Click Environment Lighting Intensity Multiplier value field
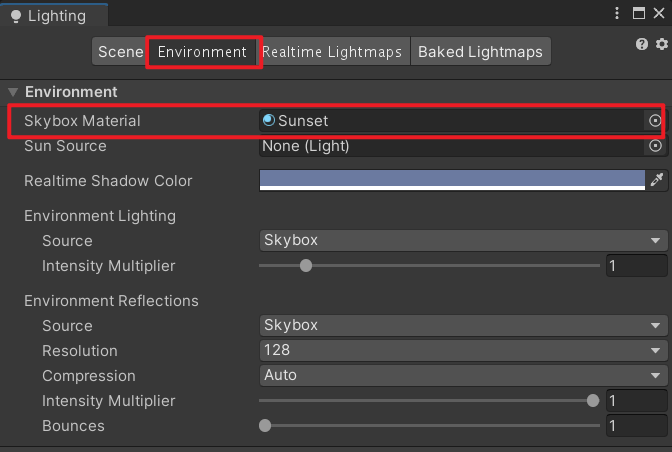Viewport: 672px width, 452px height. (636, 266)
